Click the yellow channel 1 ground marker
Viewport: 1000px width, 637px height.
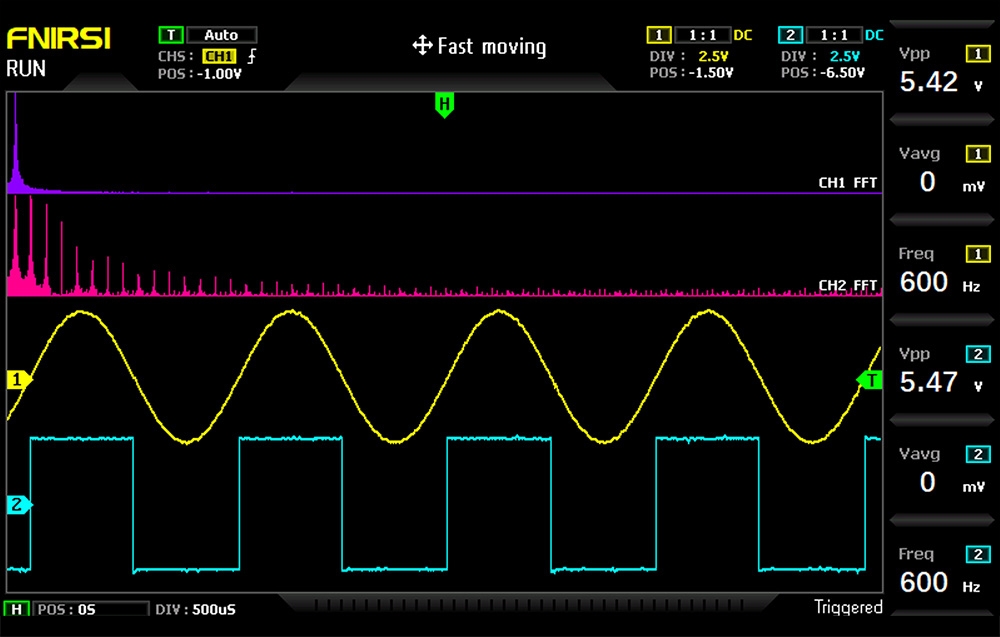(19, 380)
